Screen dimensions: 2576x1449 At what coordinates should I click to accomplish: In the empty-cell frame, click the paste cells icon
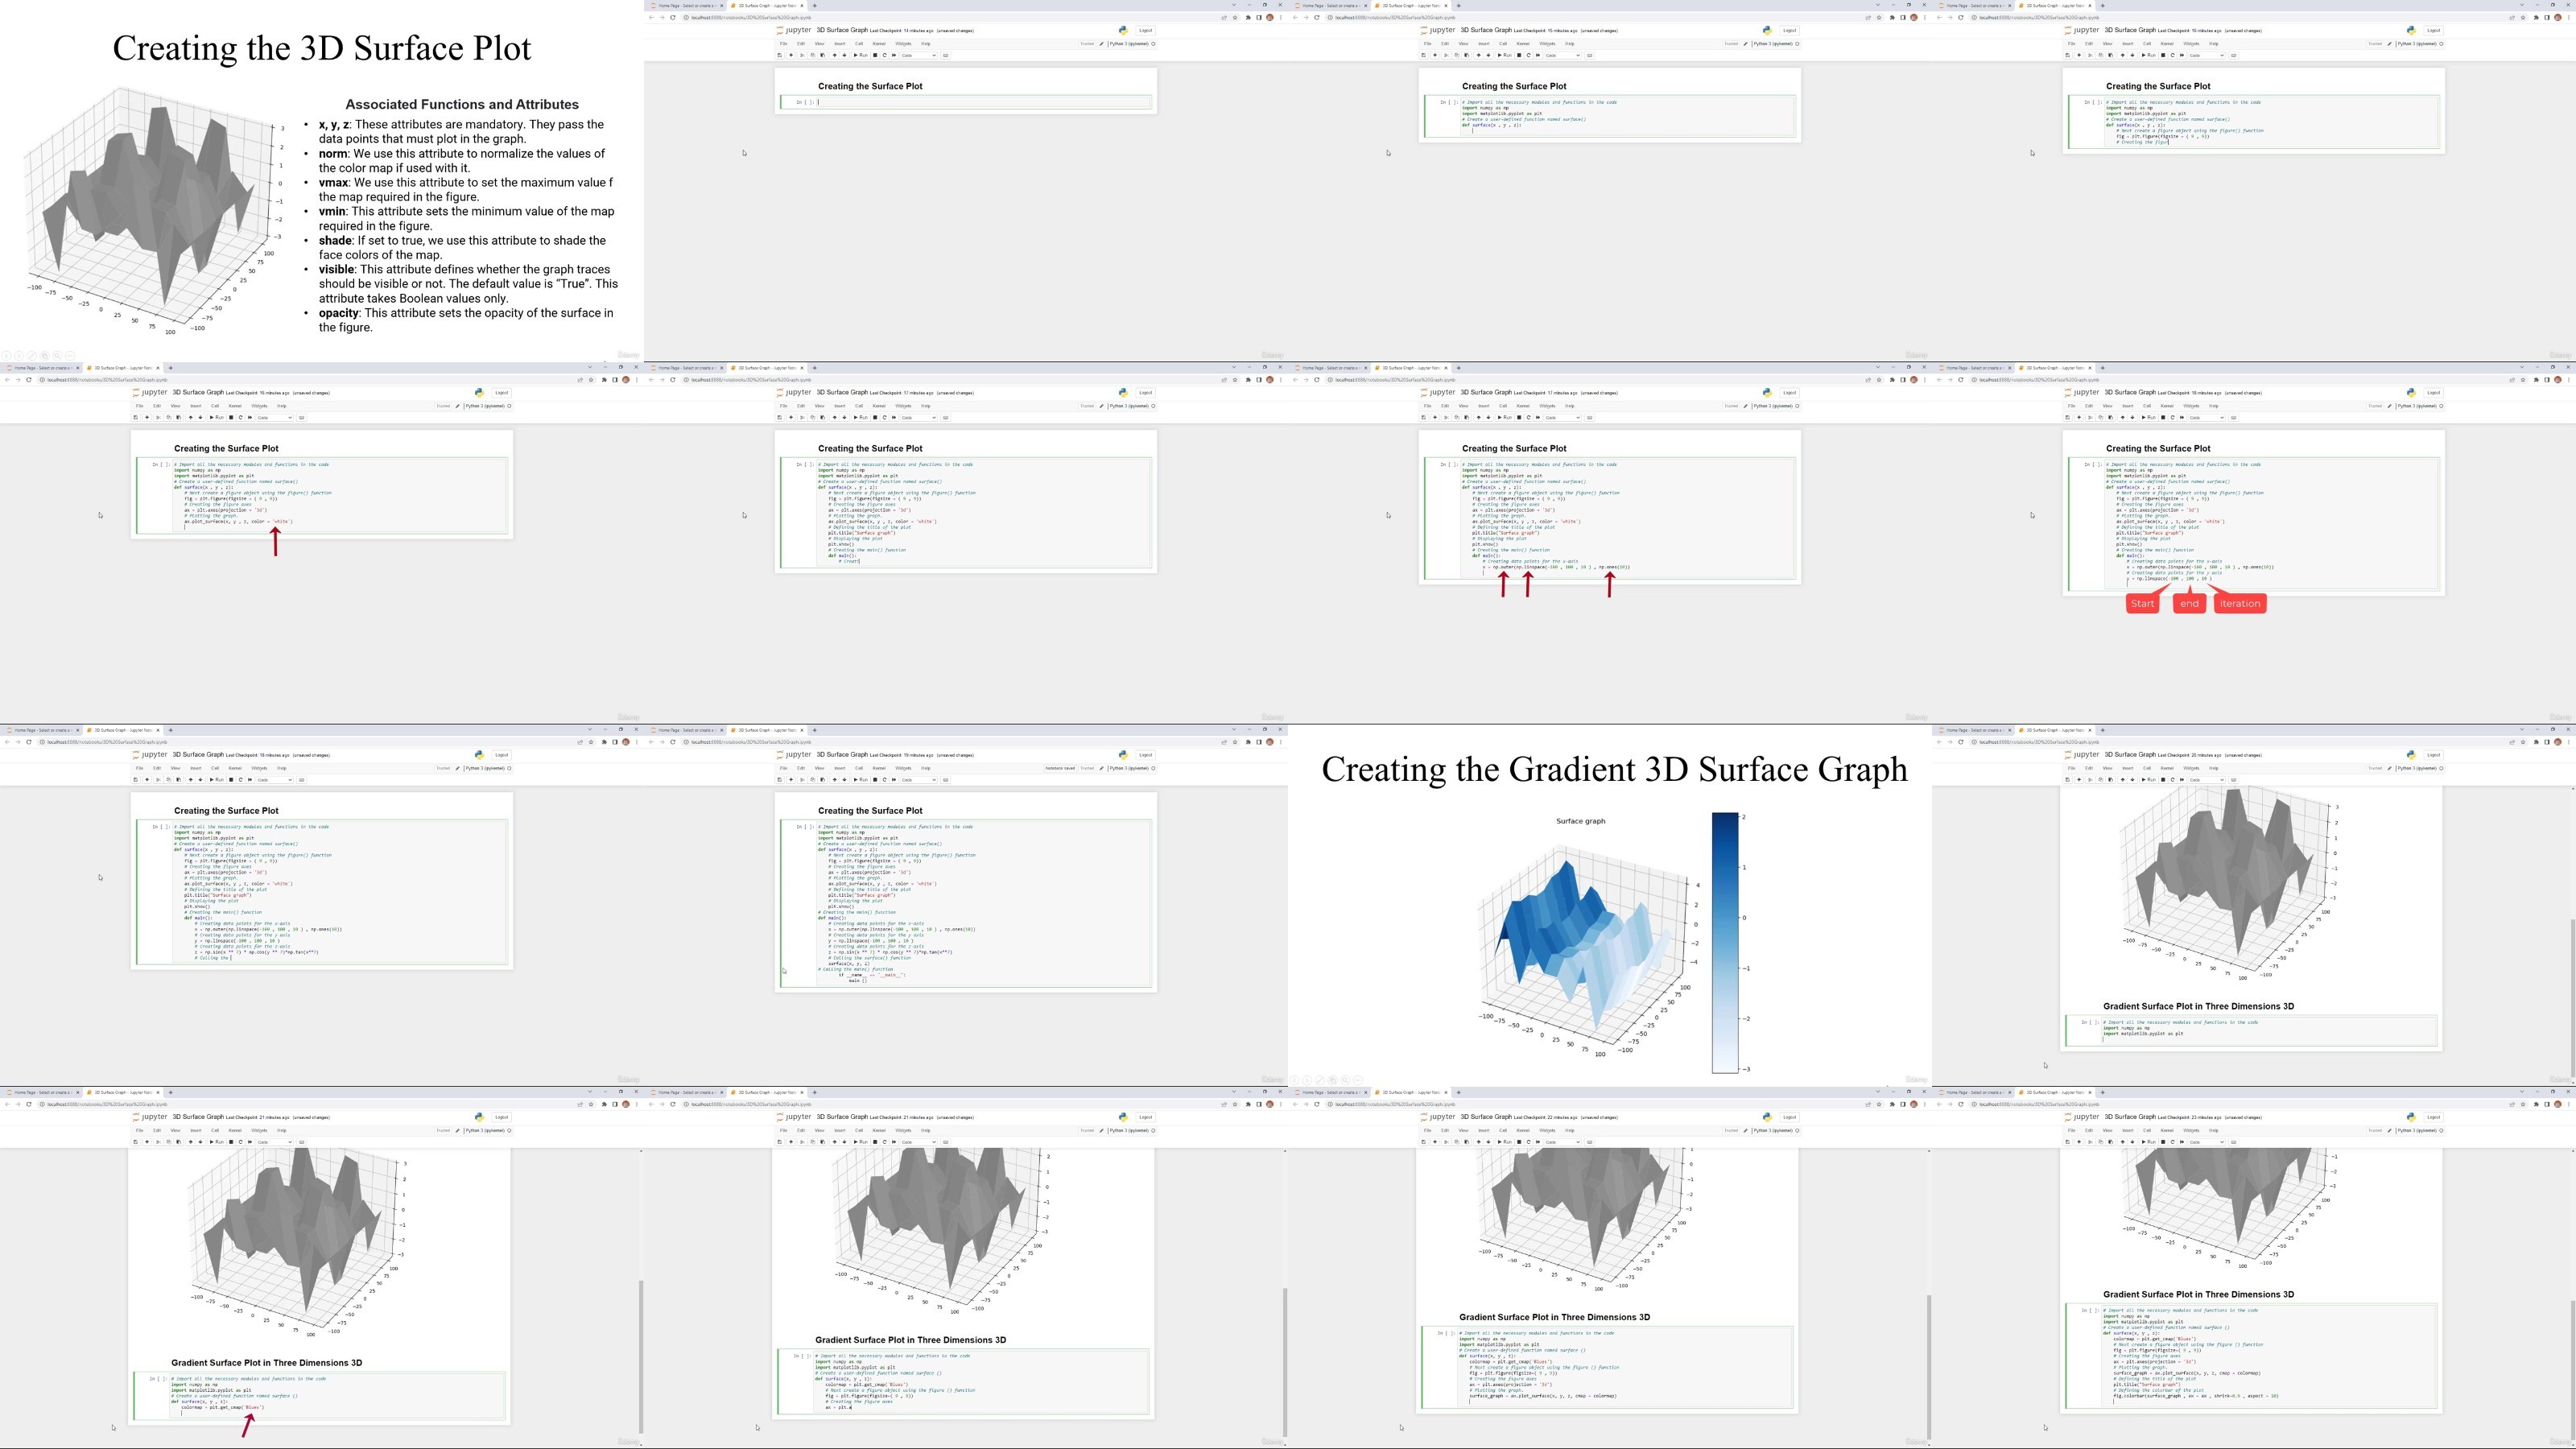point(823,55)
